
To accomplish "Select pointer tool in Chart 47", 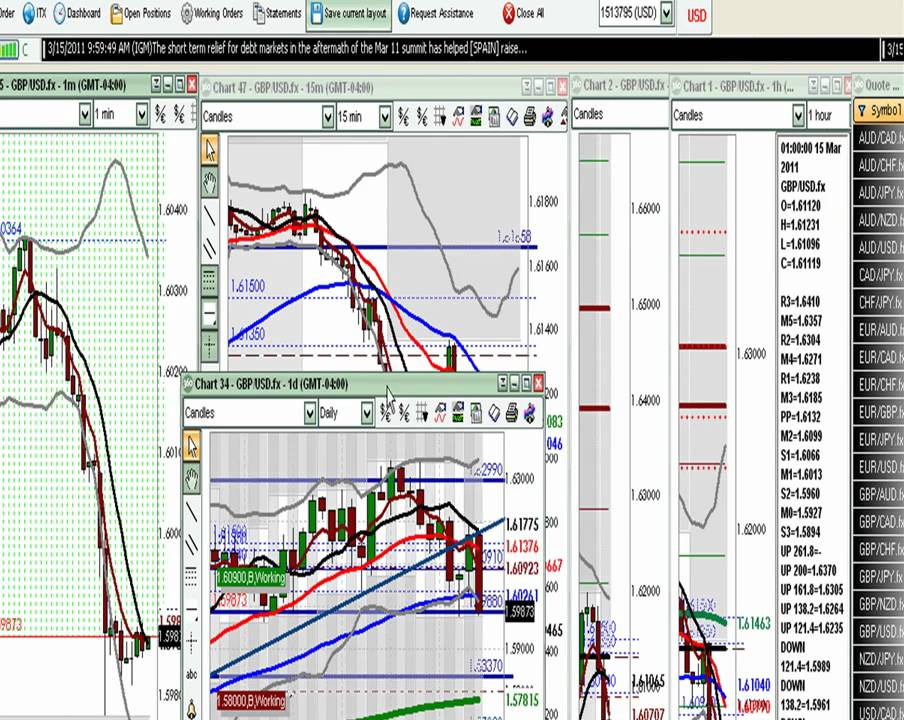I will click(x=209, y=150).
